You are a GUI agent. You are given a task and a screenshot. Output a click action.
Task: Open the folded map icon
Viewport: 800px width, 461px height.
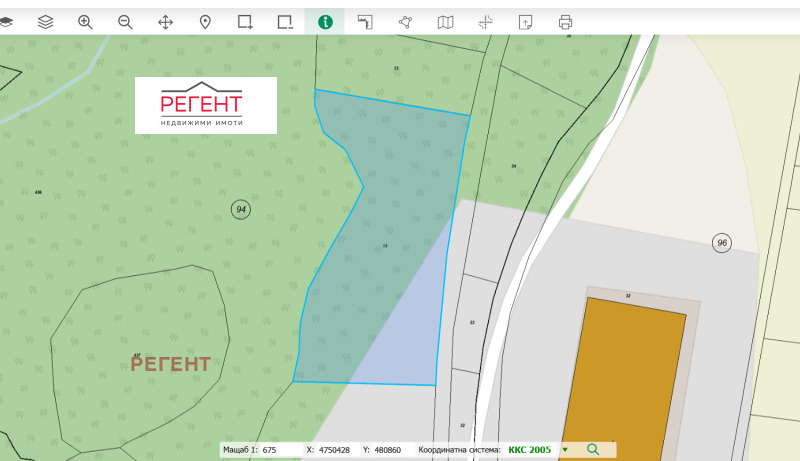click(445, 21)
